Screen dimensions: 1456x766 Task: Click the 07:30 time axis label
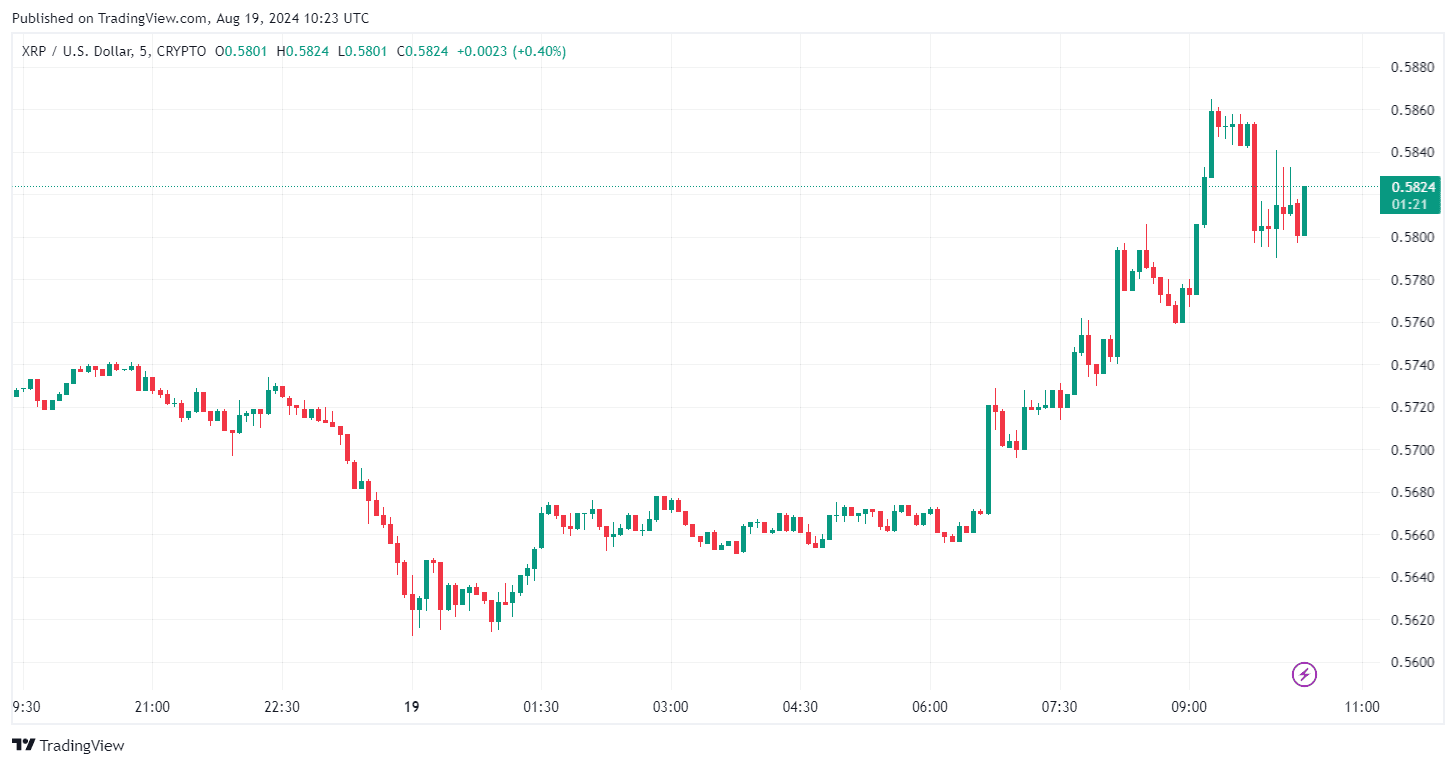(1060, 707)
